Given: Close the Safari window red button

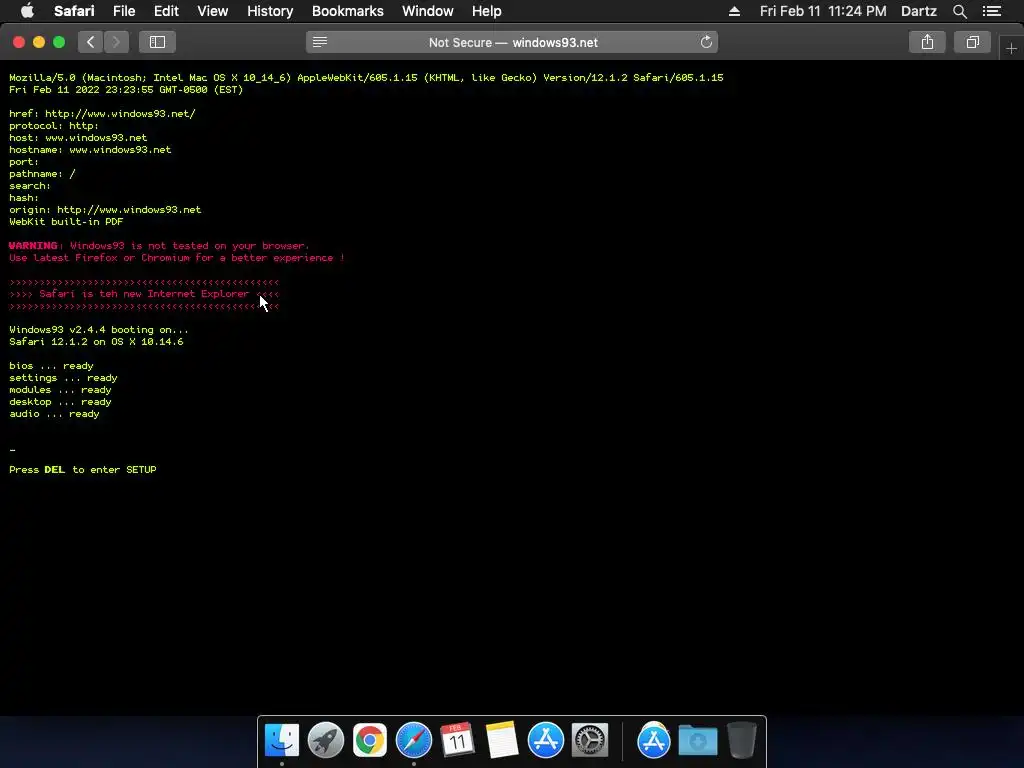Looking at the screenshot, I should tap(19, 42).
